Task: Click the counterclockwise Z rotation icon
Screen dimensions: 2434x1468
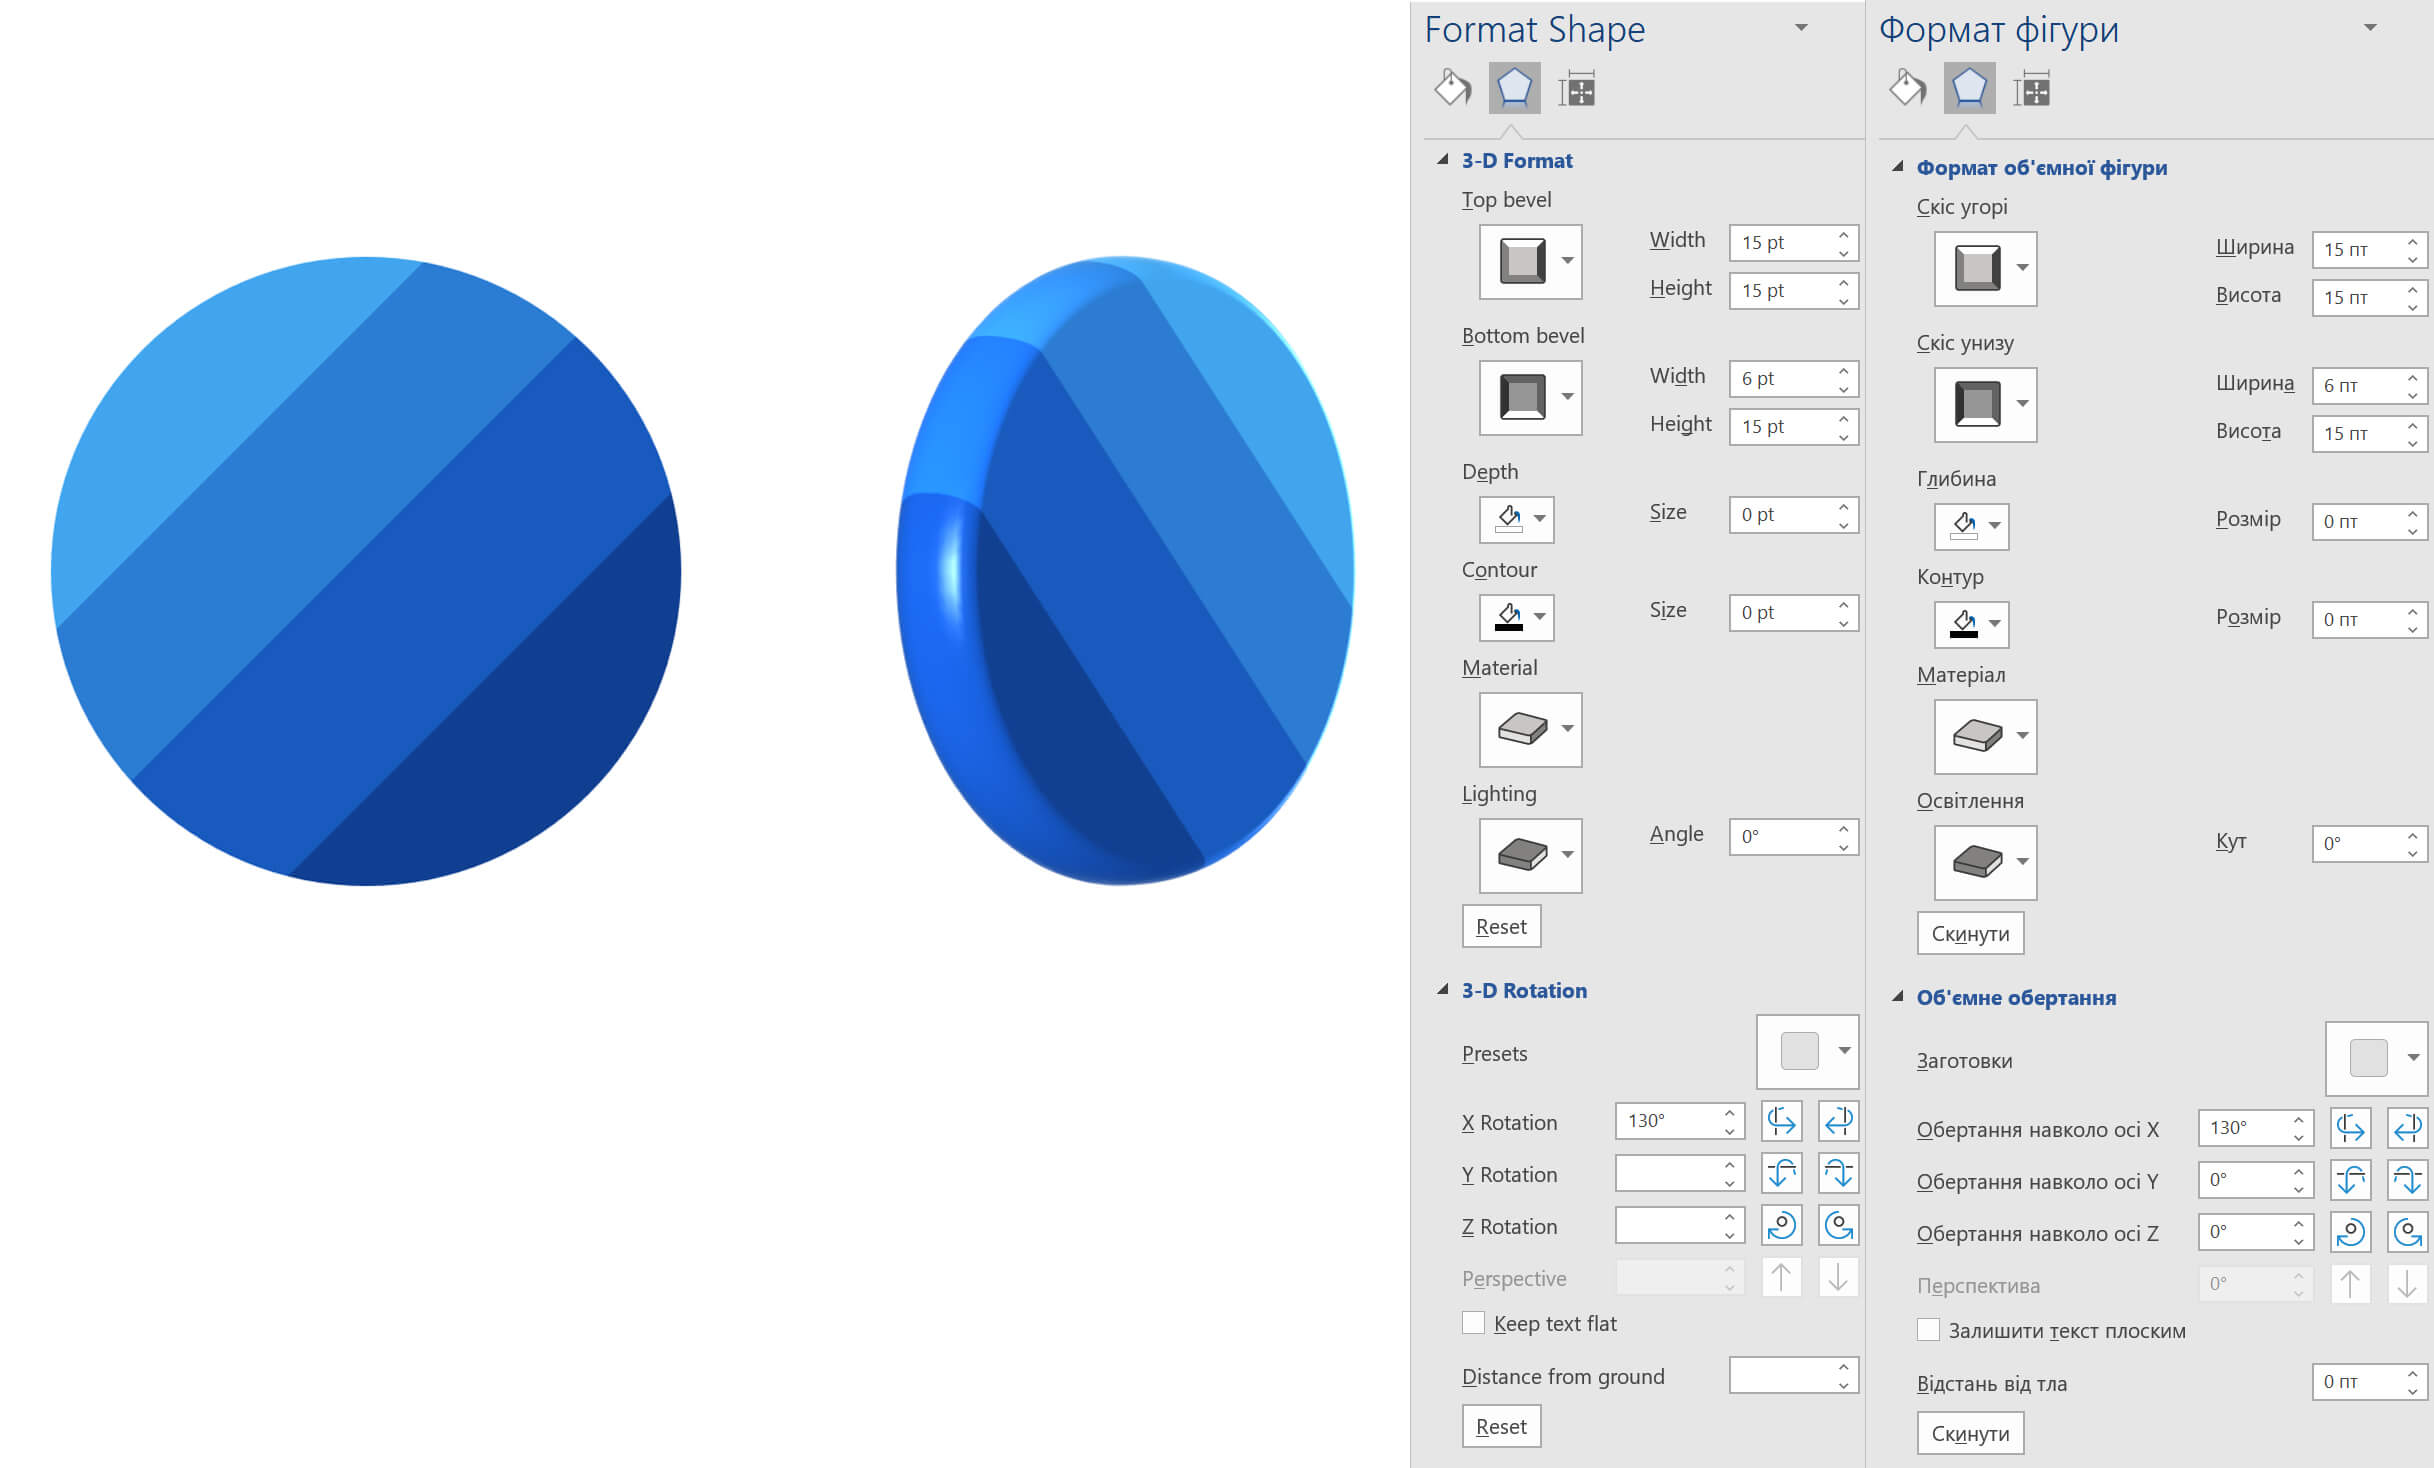Action: point(1782,1225)
